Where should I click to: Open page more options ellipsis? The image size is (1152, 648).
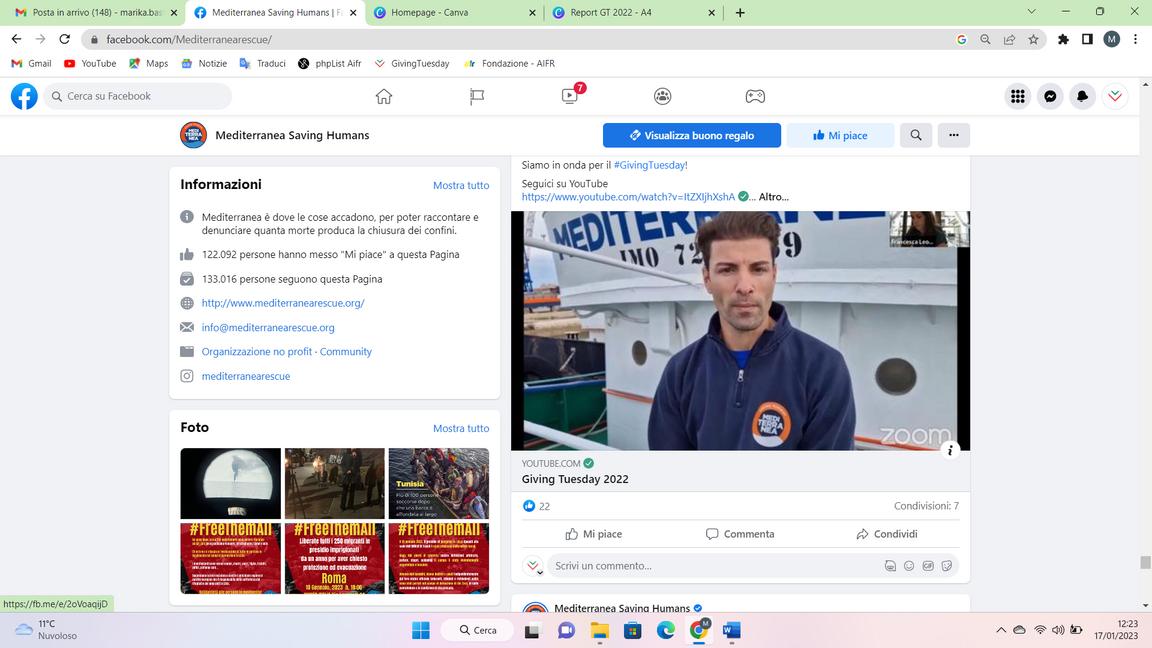[x=954, y=135]
